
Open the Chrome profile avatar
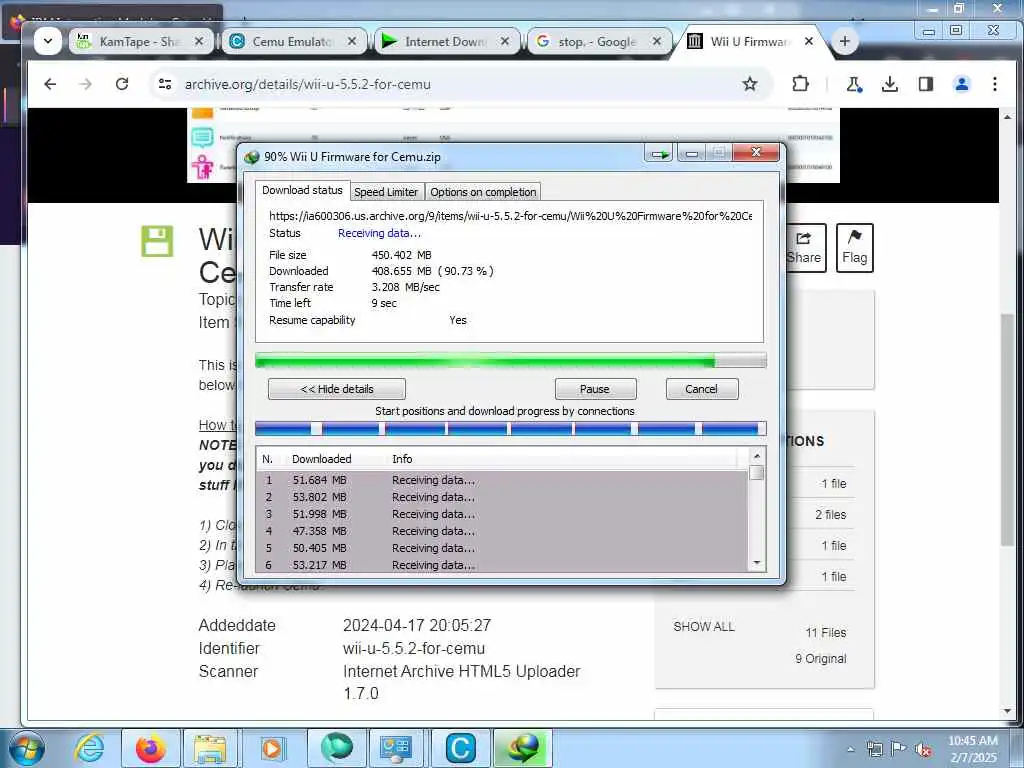coord(961,84)
